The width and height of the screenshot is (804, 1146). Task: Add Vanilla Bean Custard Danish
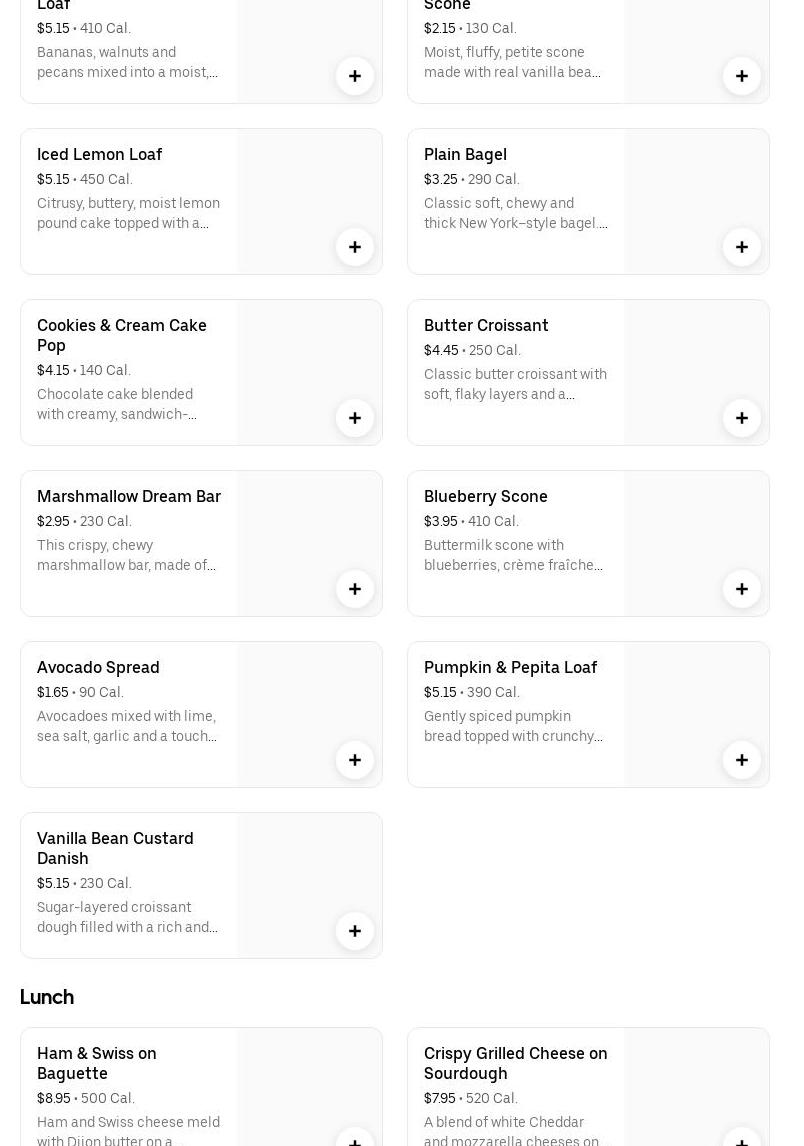pos(355,931)
